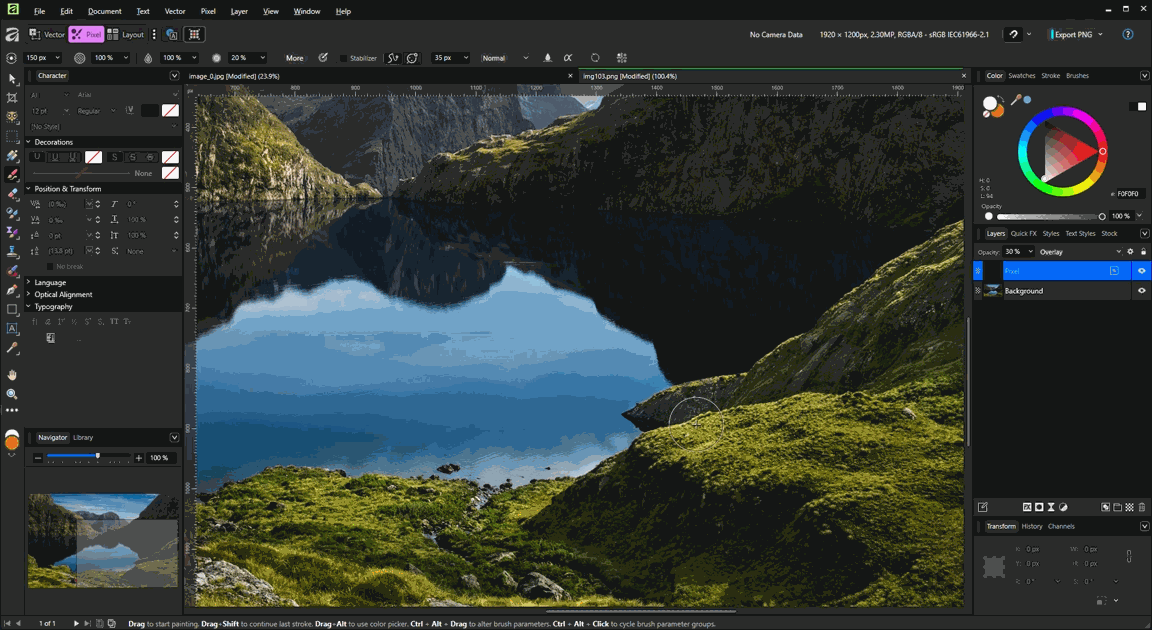1152x630 pixels.
Task: Expand the Optical Alignment section
Action: (29, 294)
